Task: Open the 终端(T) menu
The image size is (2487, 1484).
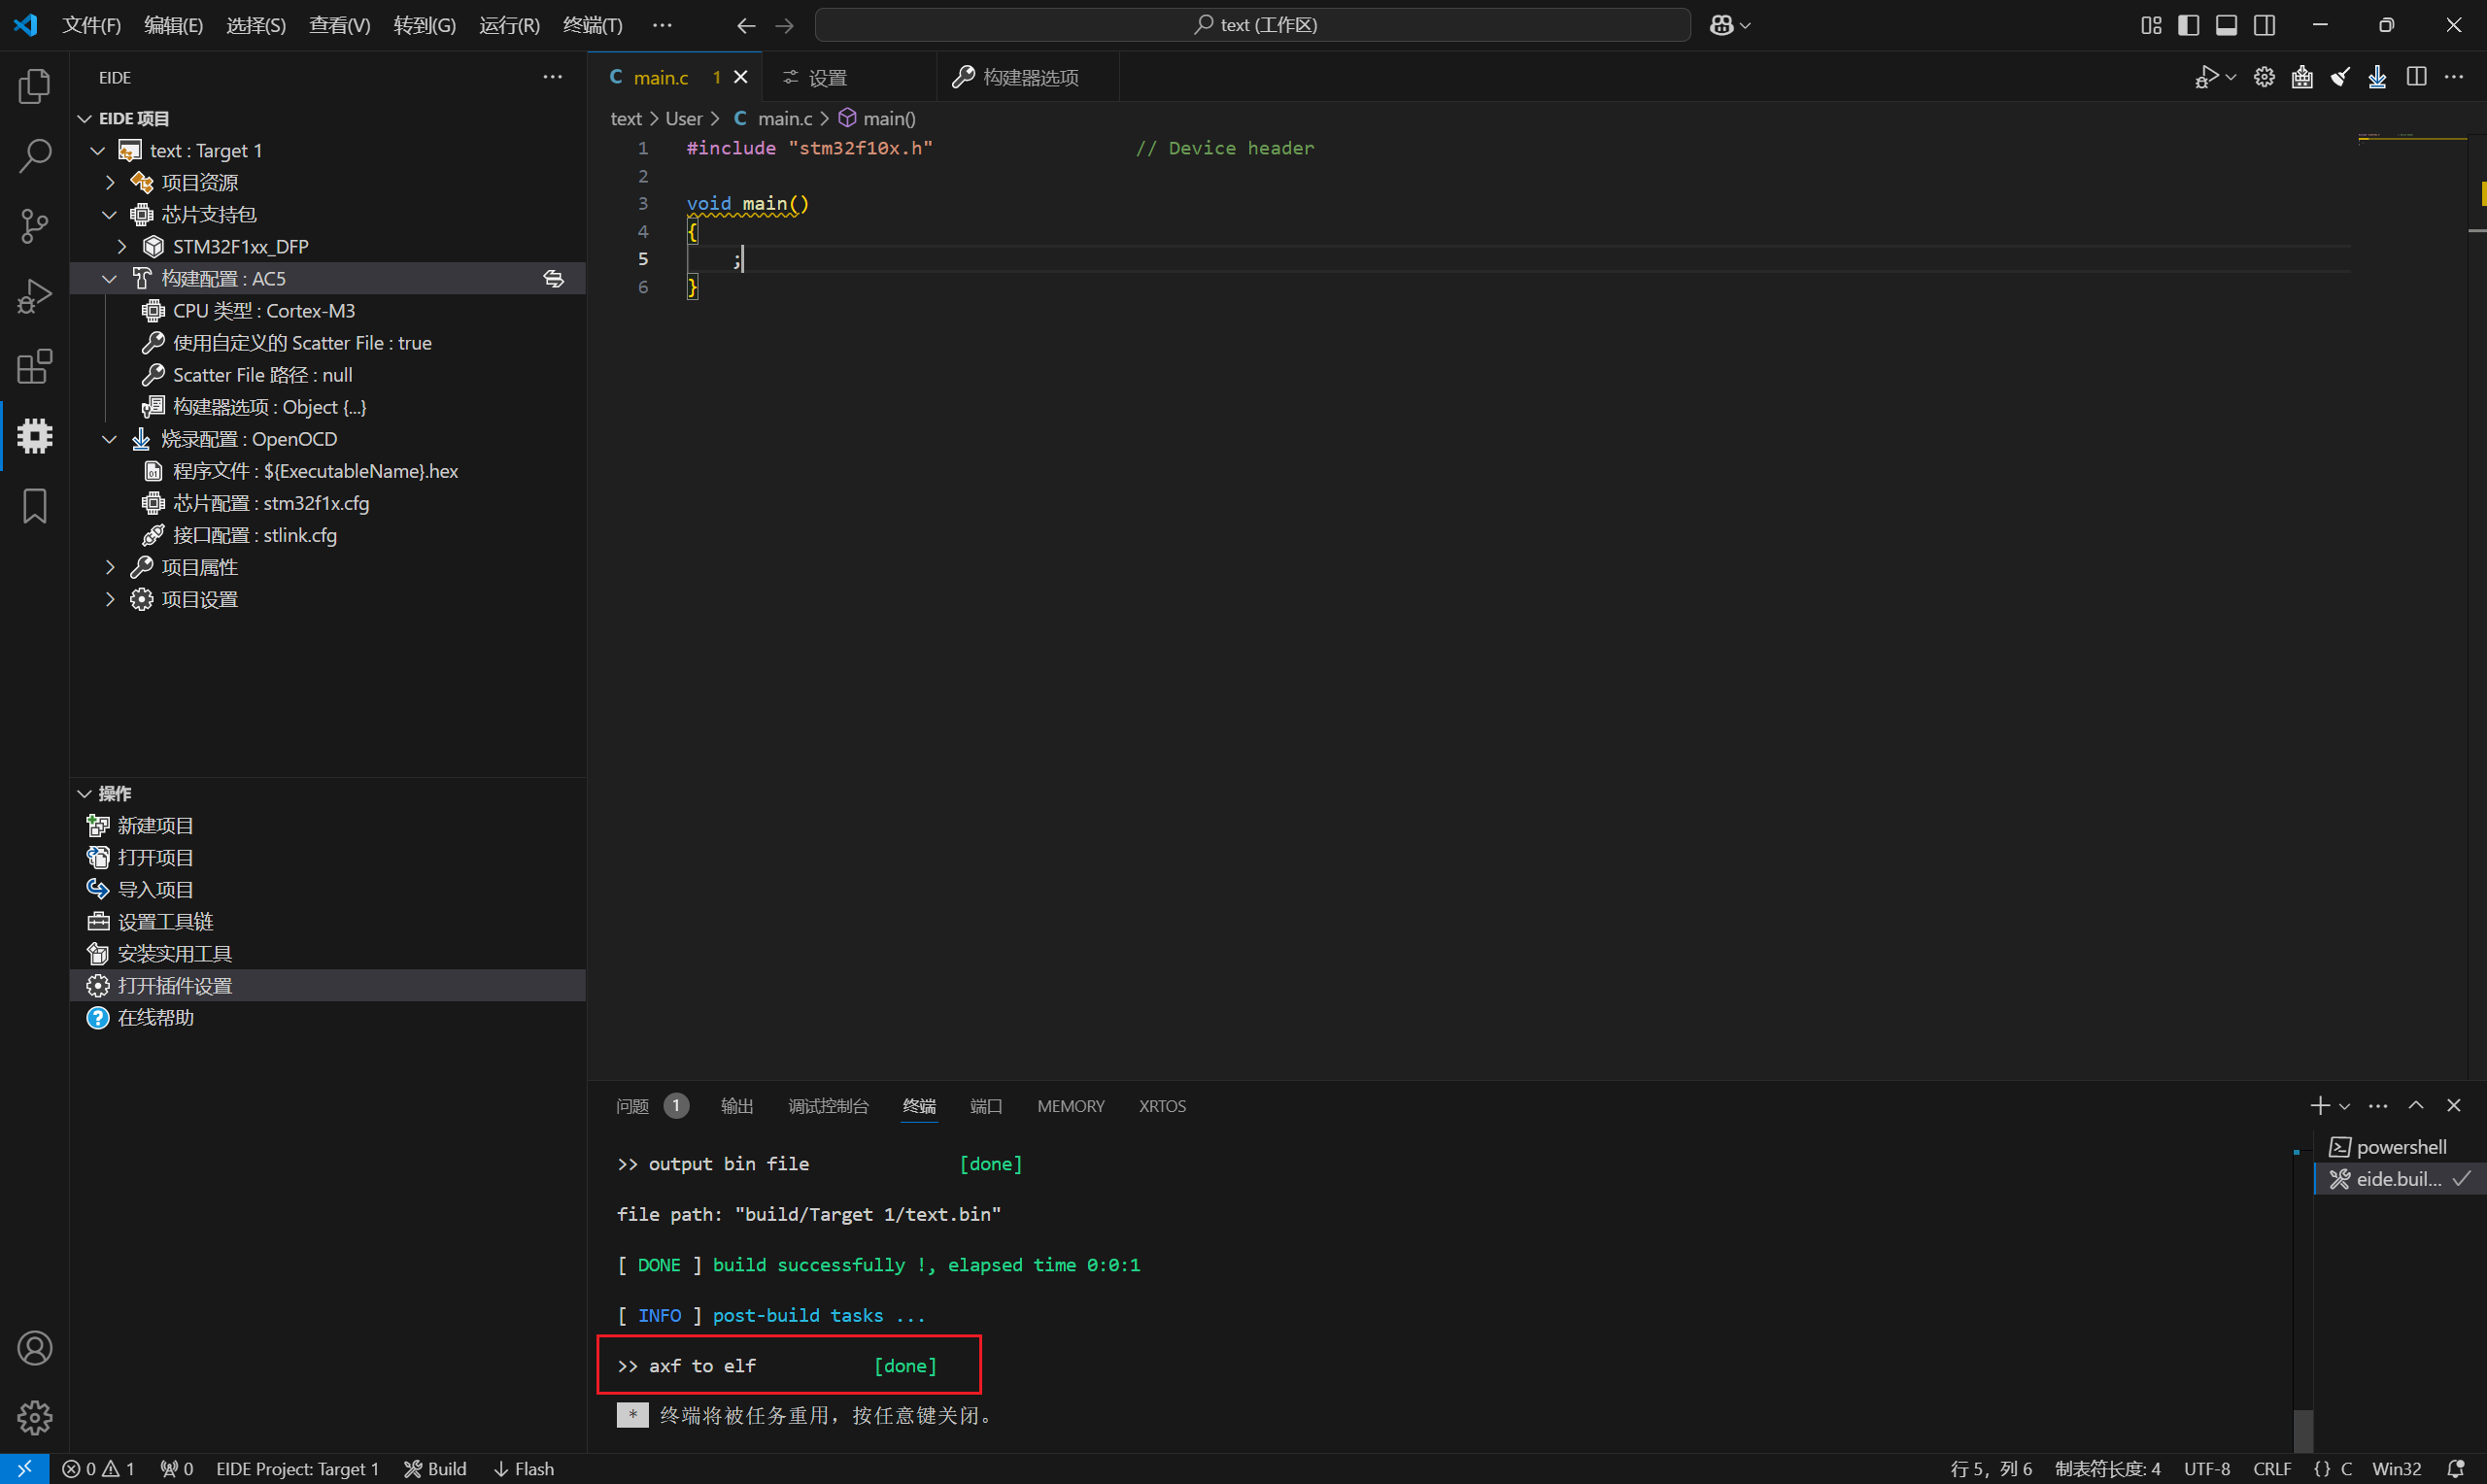Action: [x=592, y=25]
